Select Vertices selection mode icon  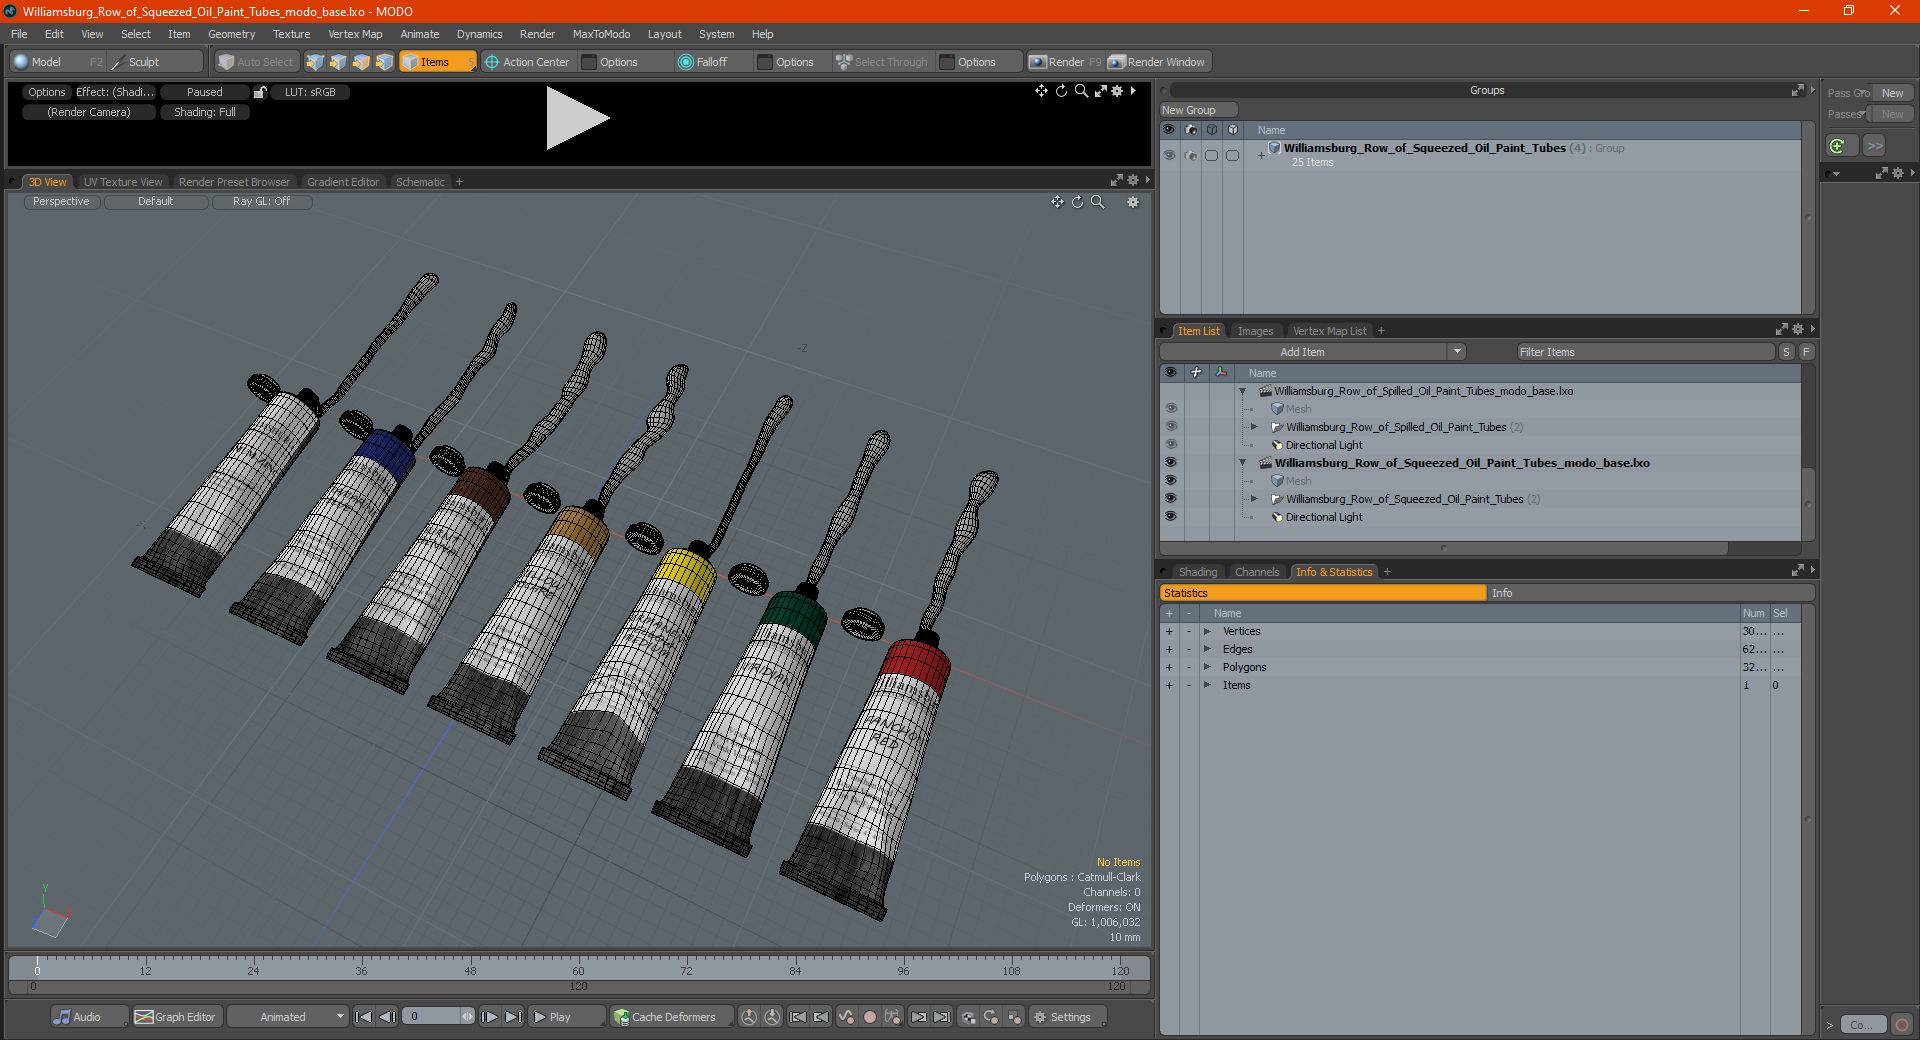coord(315,62)
